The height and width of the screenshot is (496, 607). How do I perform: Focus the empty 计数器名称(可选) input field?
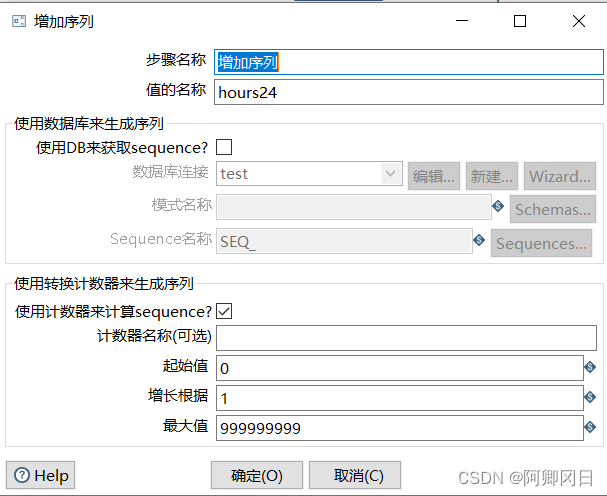(405, 338)
